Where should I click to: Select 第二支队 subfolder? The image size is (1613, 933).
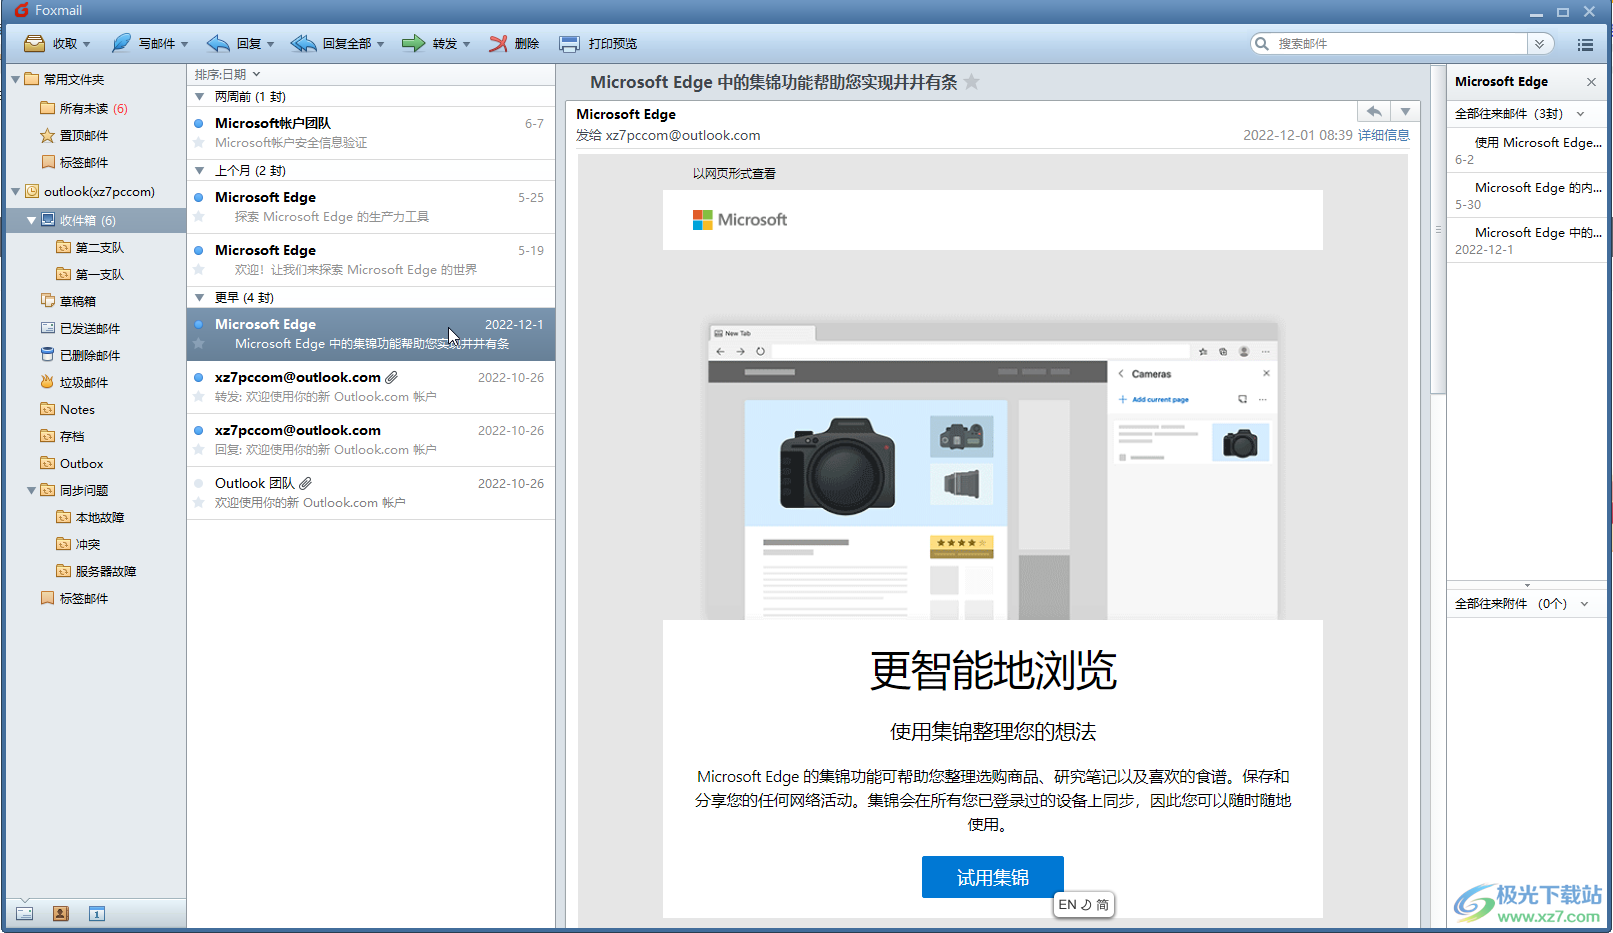(90, 247)
